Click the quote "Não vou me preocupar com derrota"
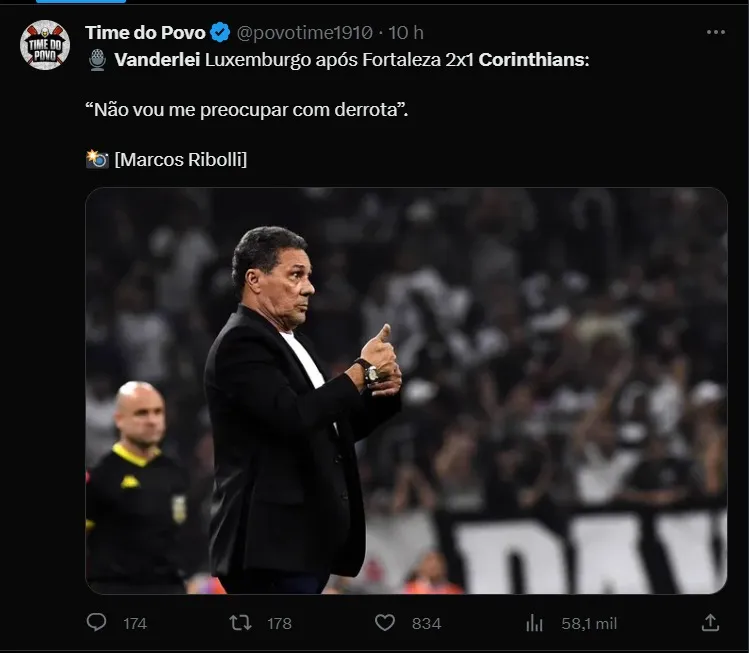The width and height of the screenshot is (749, 653). click(x=247, y=109)
